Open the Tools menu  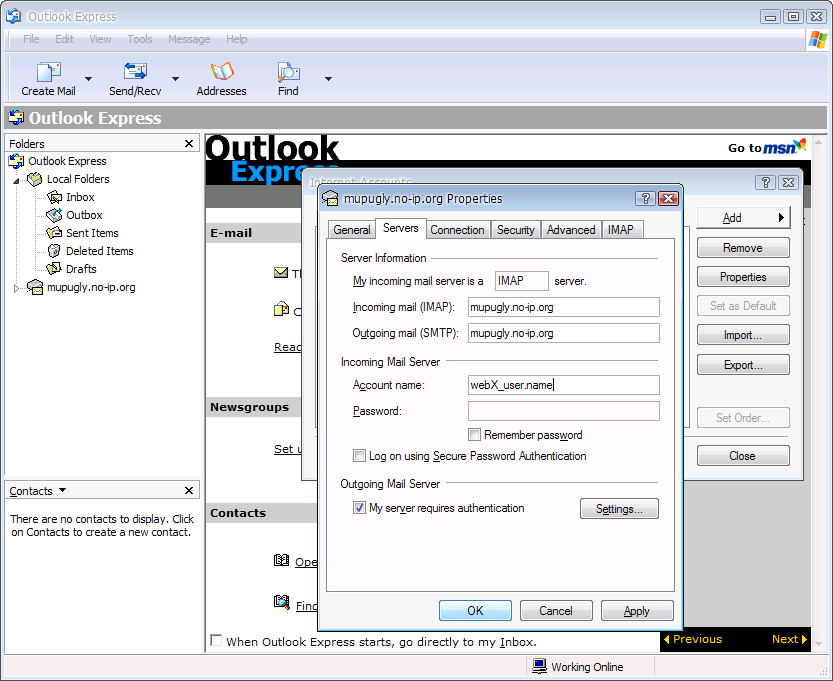(x=140, y=39)
